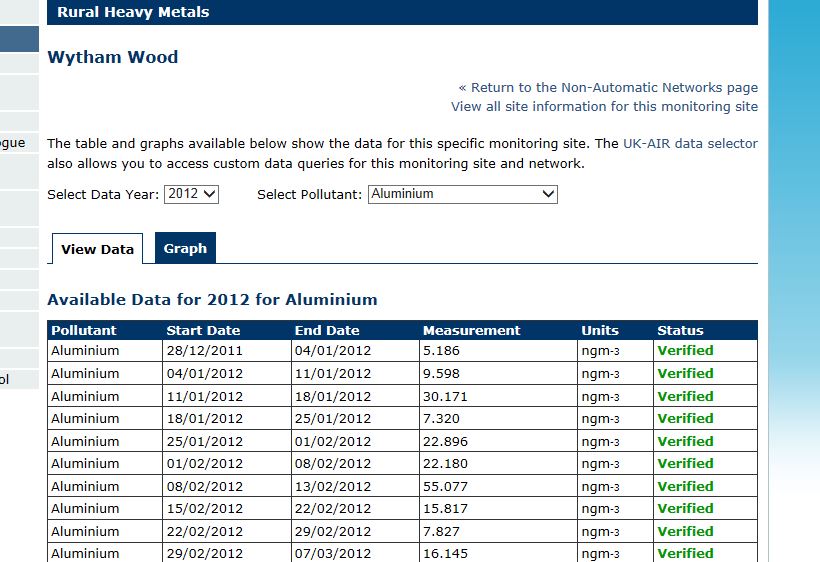Screen dimensions: 820x562
Task: Click the 55.077 measurement cell
Action: pos(445,486)
